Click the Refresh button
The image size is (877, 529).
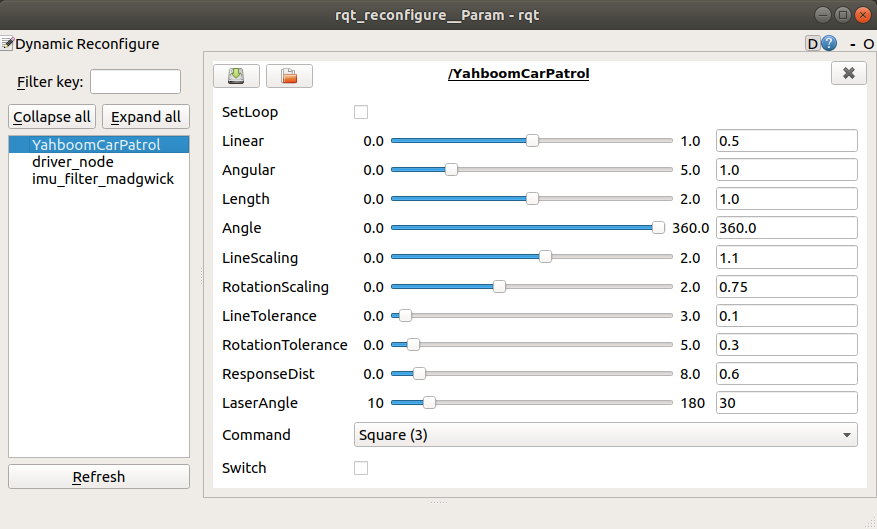[99, 476]
